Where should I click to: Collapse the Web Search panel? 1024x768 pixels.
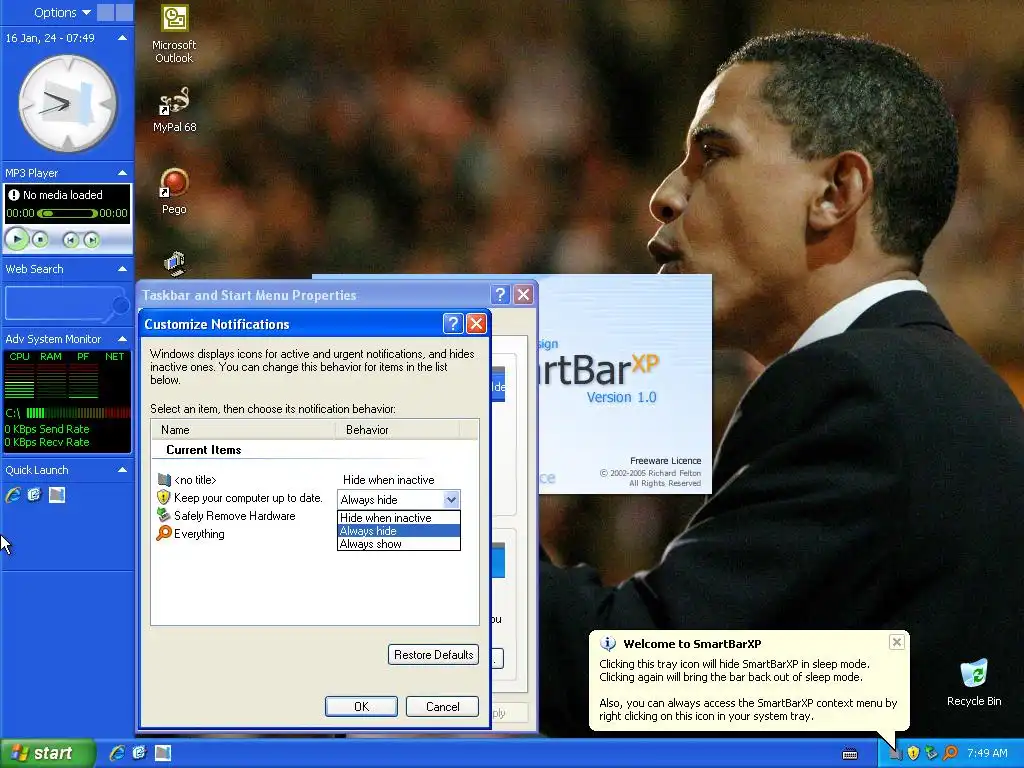click(122, 269)
